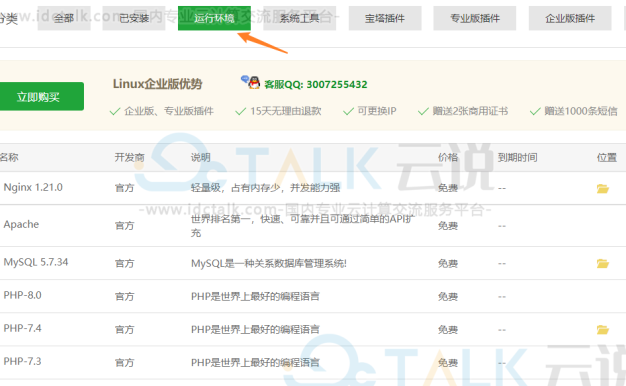Select the 已安装 category tab

click(134, 18)
